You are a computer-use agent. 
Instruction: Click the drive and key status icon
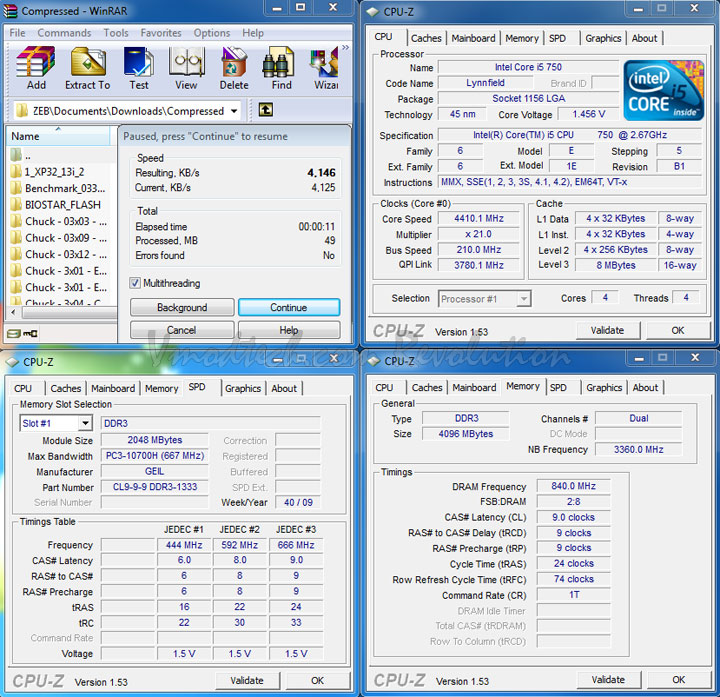(22, 333)
